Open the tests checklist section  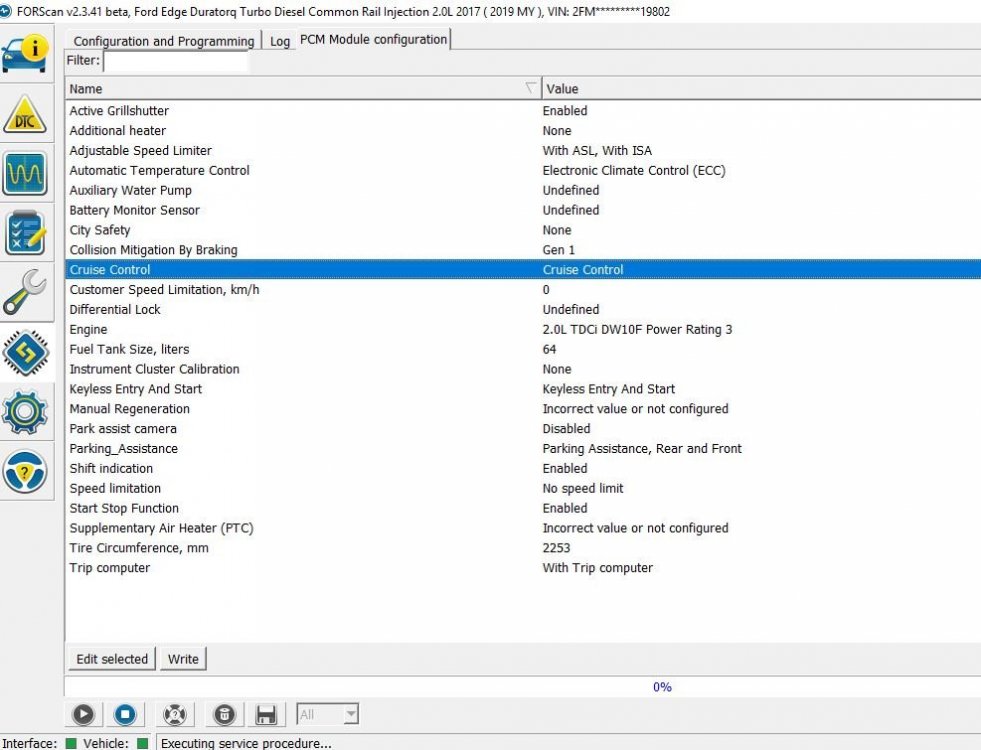click(25, 233)
